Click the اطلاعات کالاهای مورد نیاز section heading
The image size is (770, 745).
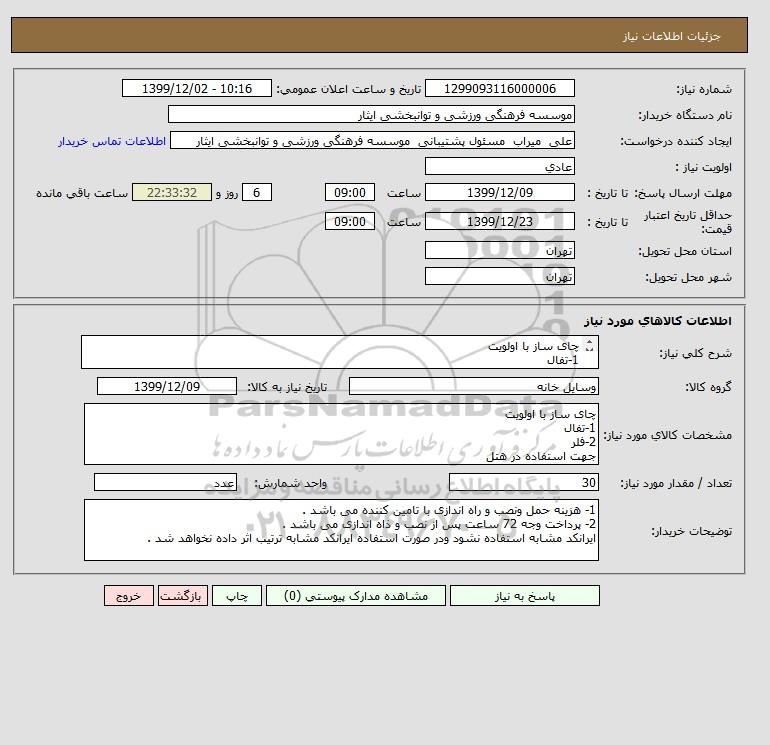(x=658, y=321)
